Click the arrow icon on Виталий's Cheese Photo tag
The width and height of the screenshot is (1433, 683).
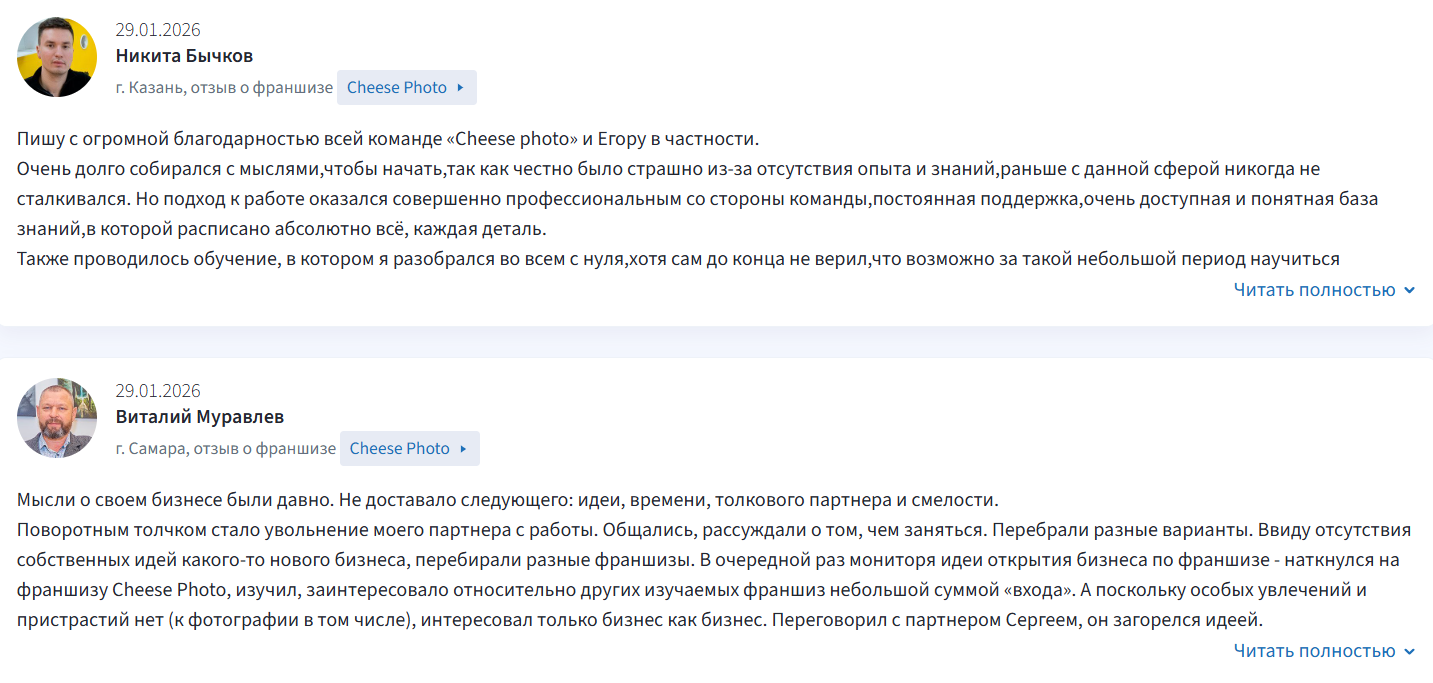[x=463, y=449]
